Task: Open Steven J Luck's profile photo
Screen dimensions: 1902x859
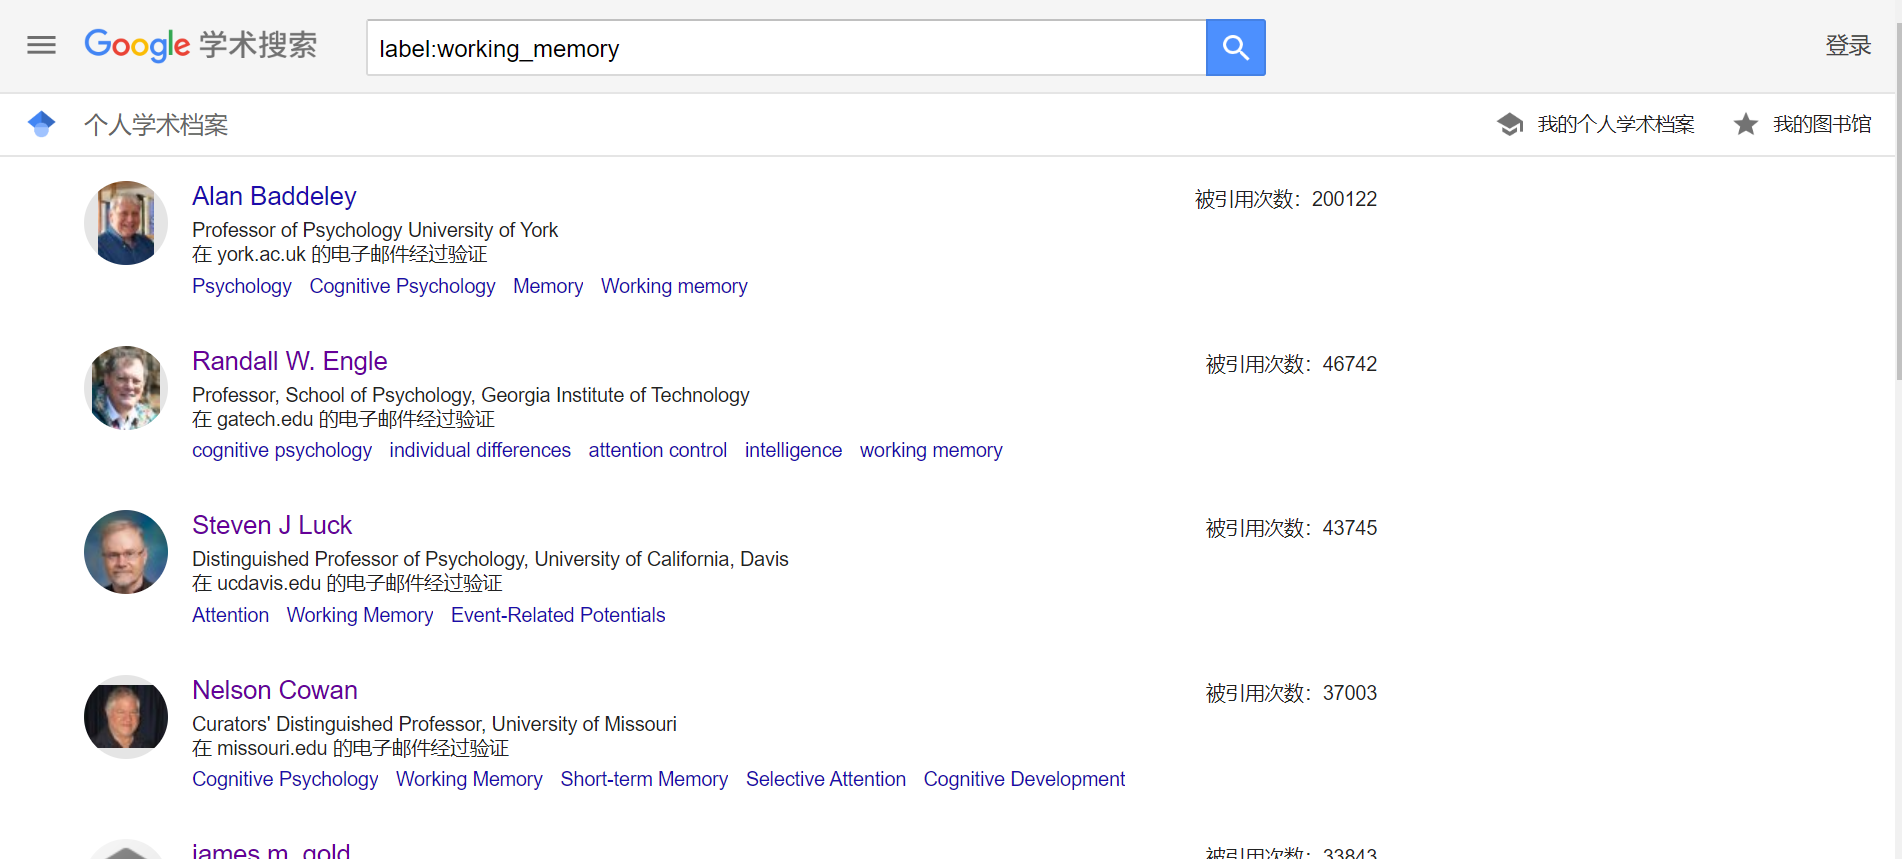Action: (x=126, y=552)
